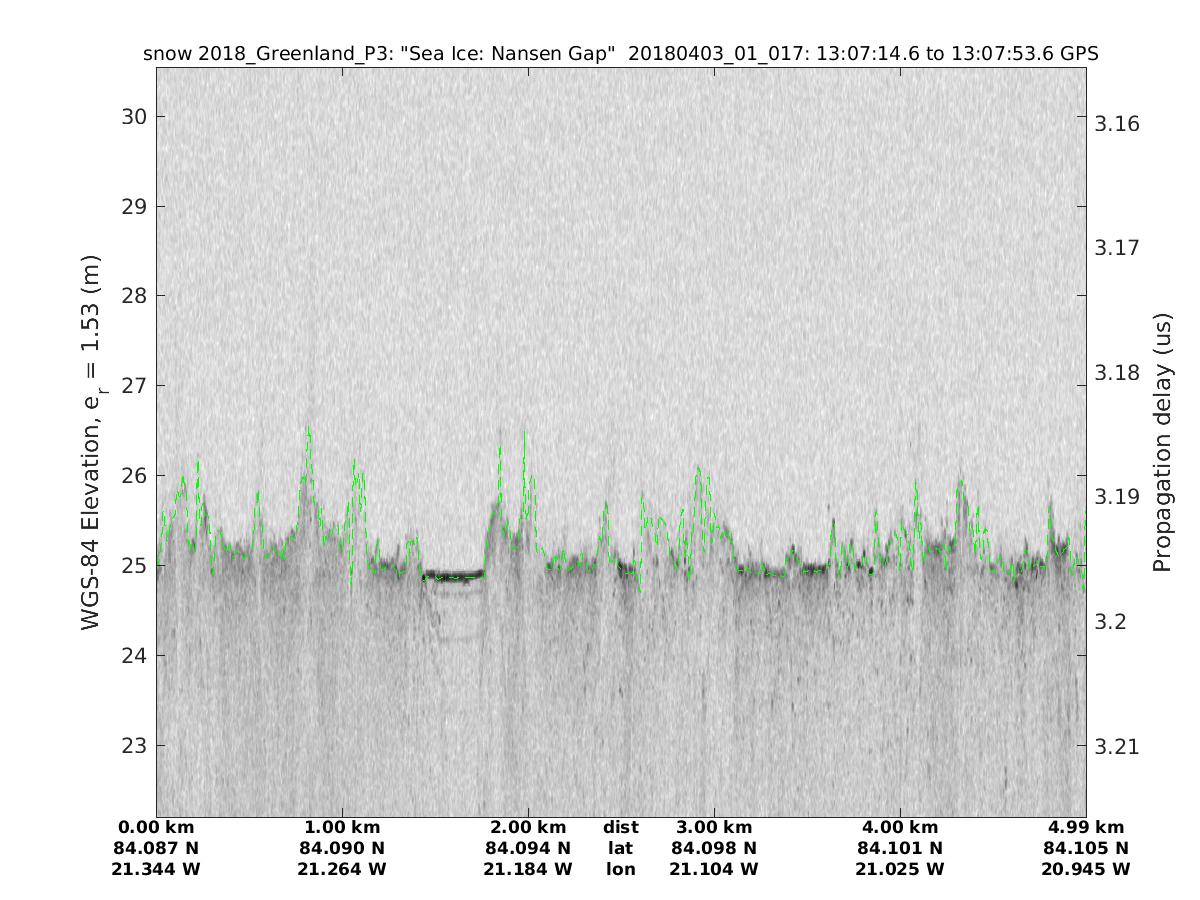
Task: Click the dark flat echo segment near 1.6 km
Action: click(453, 575)
